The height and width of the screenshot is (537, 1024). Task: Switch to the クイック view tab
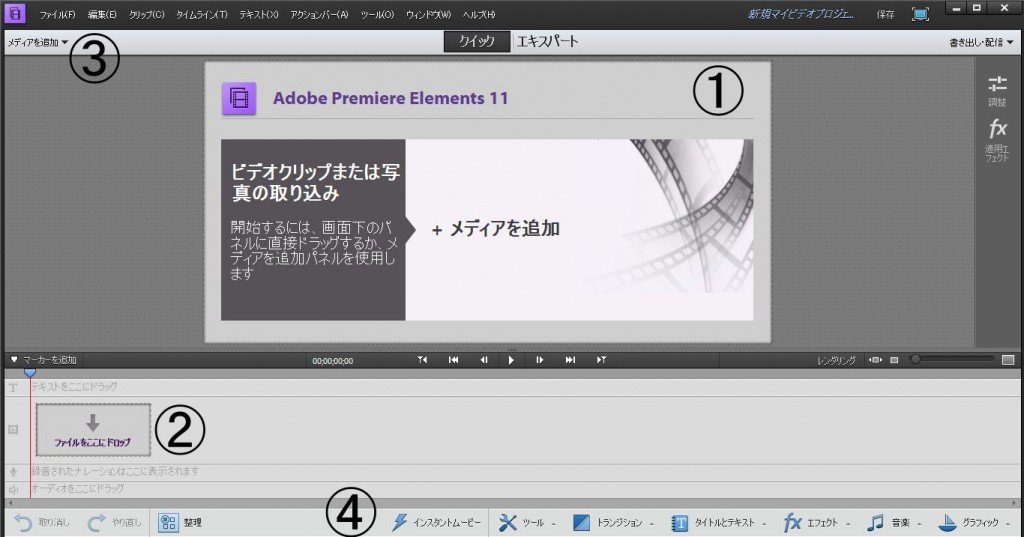477,41
